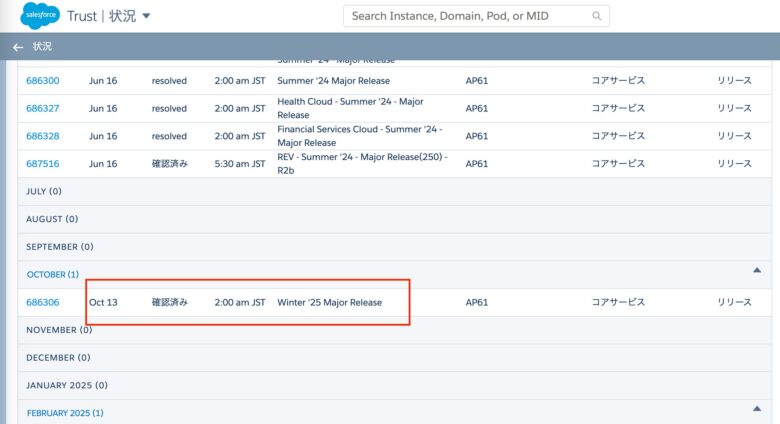Click 確認済み status in row 686306

(170, 302)
